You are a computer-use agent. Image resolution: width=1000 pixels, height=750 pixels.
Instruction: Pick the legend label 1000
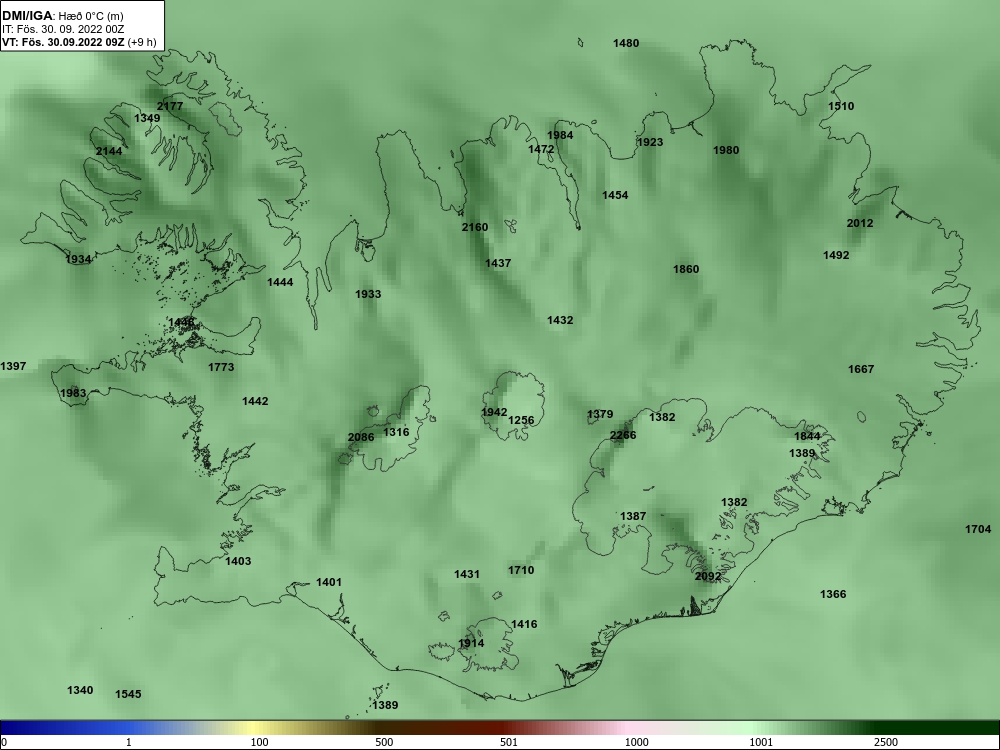pyautogui.click(x=636, y=742)
